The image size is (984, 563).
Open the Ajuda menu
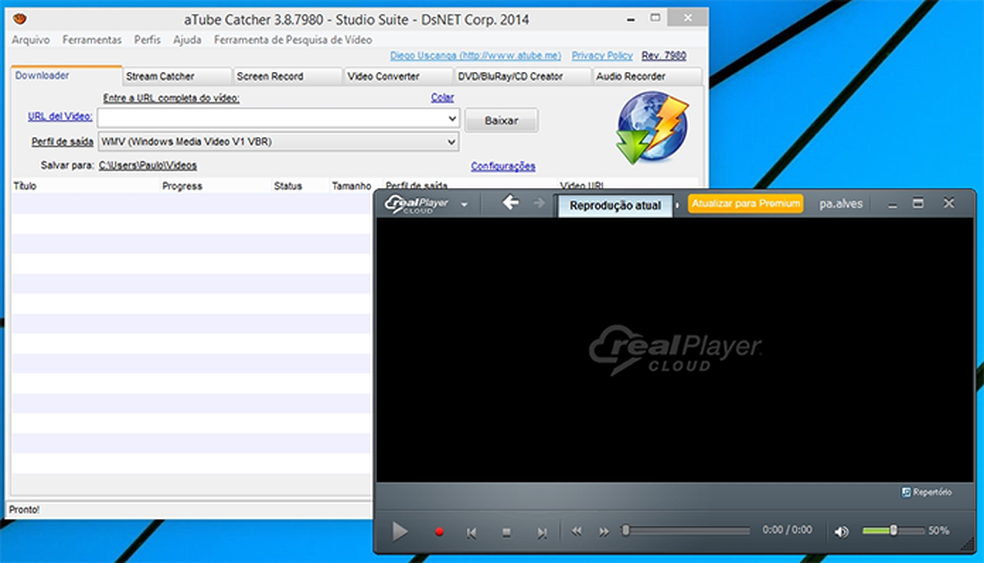[x=187, y=40]
